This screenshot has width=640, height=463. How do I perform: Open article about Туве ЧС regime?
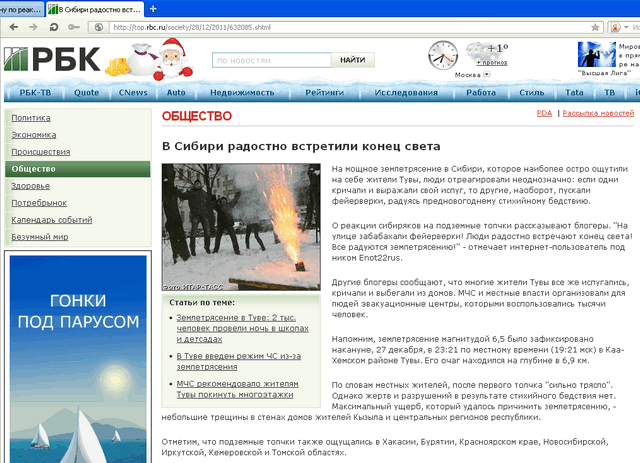[238, 361]
